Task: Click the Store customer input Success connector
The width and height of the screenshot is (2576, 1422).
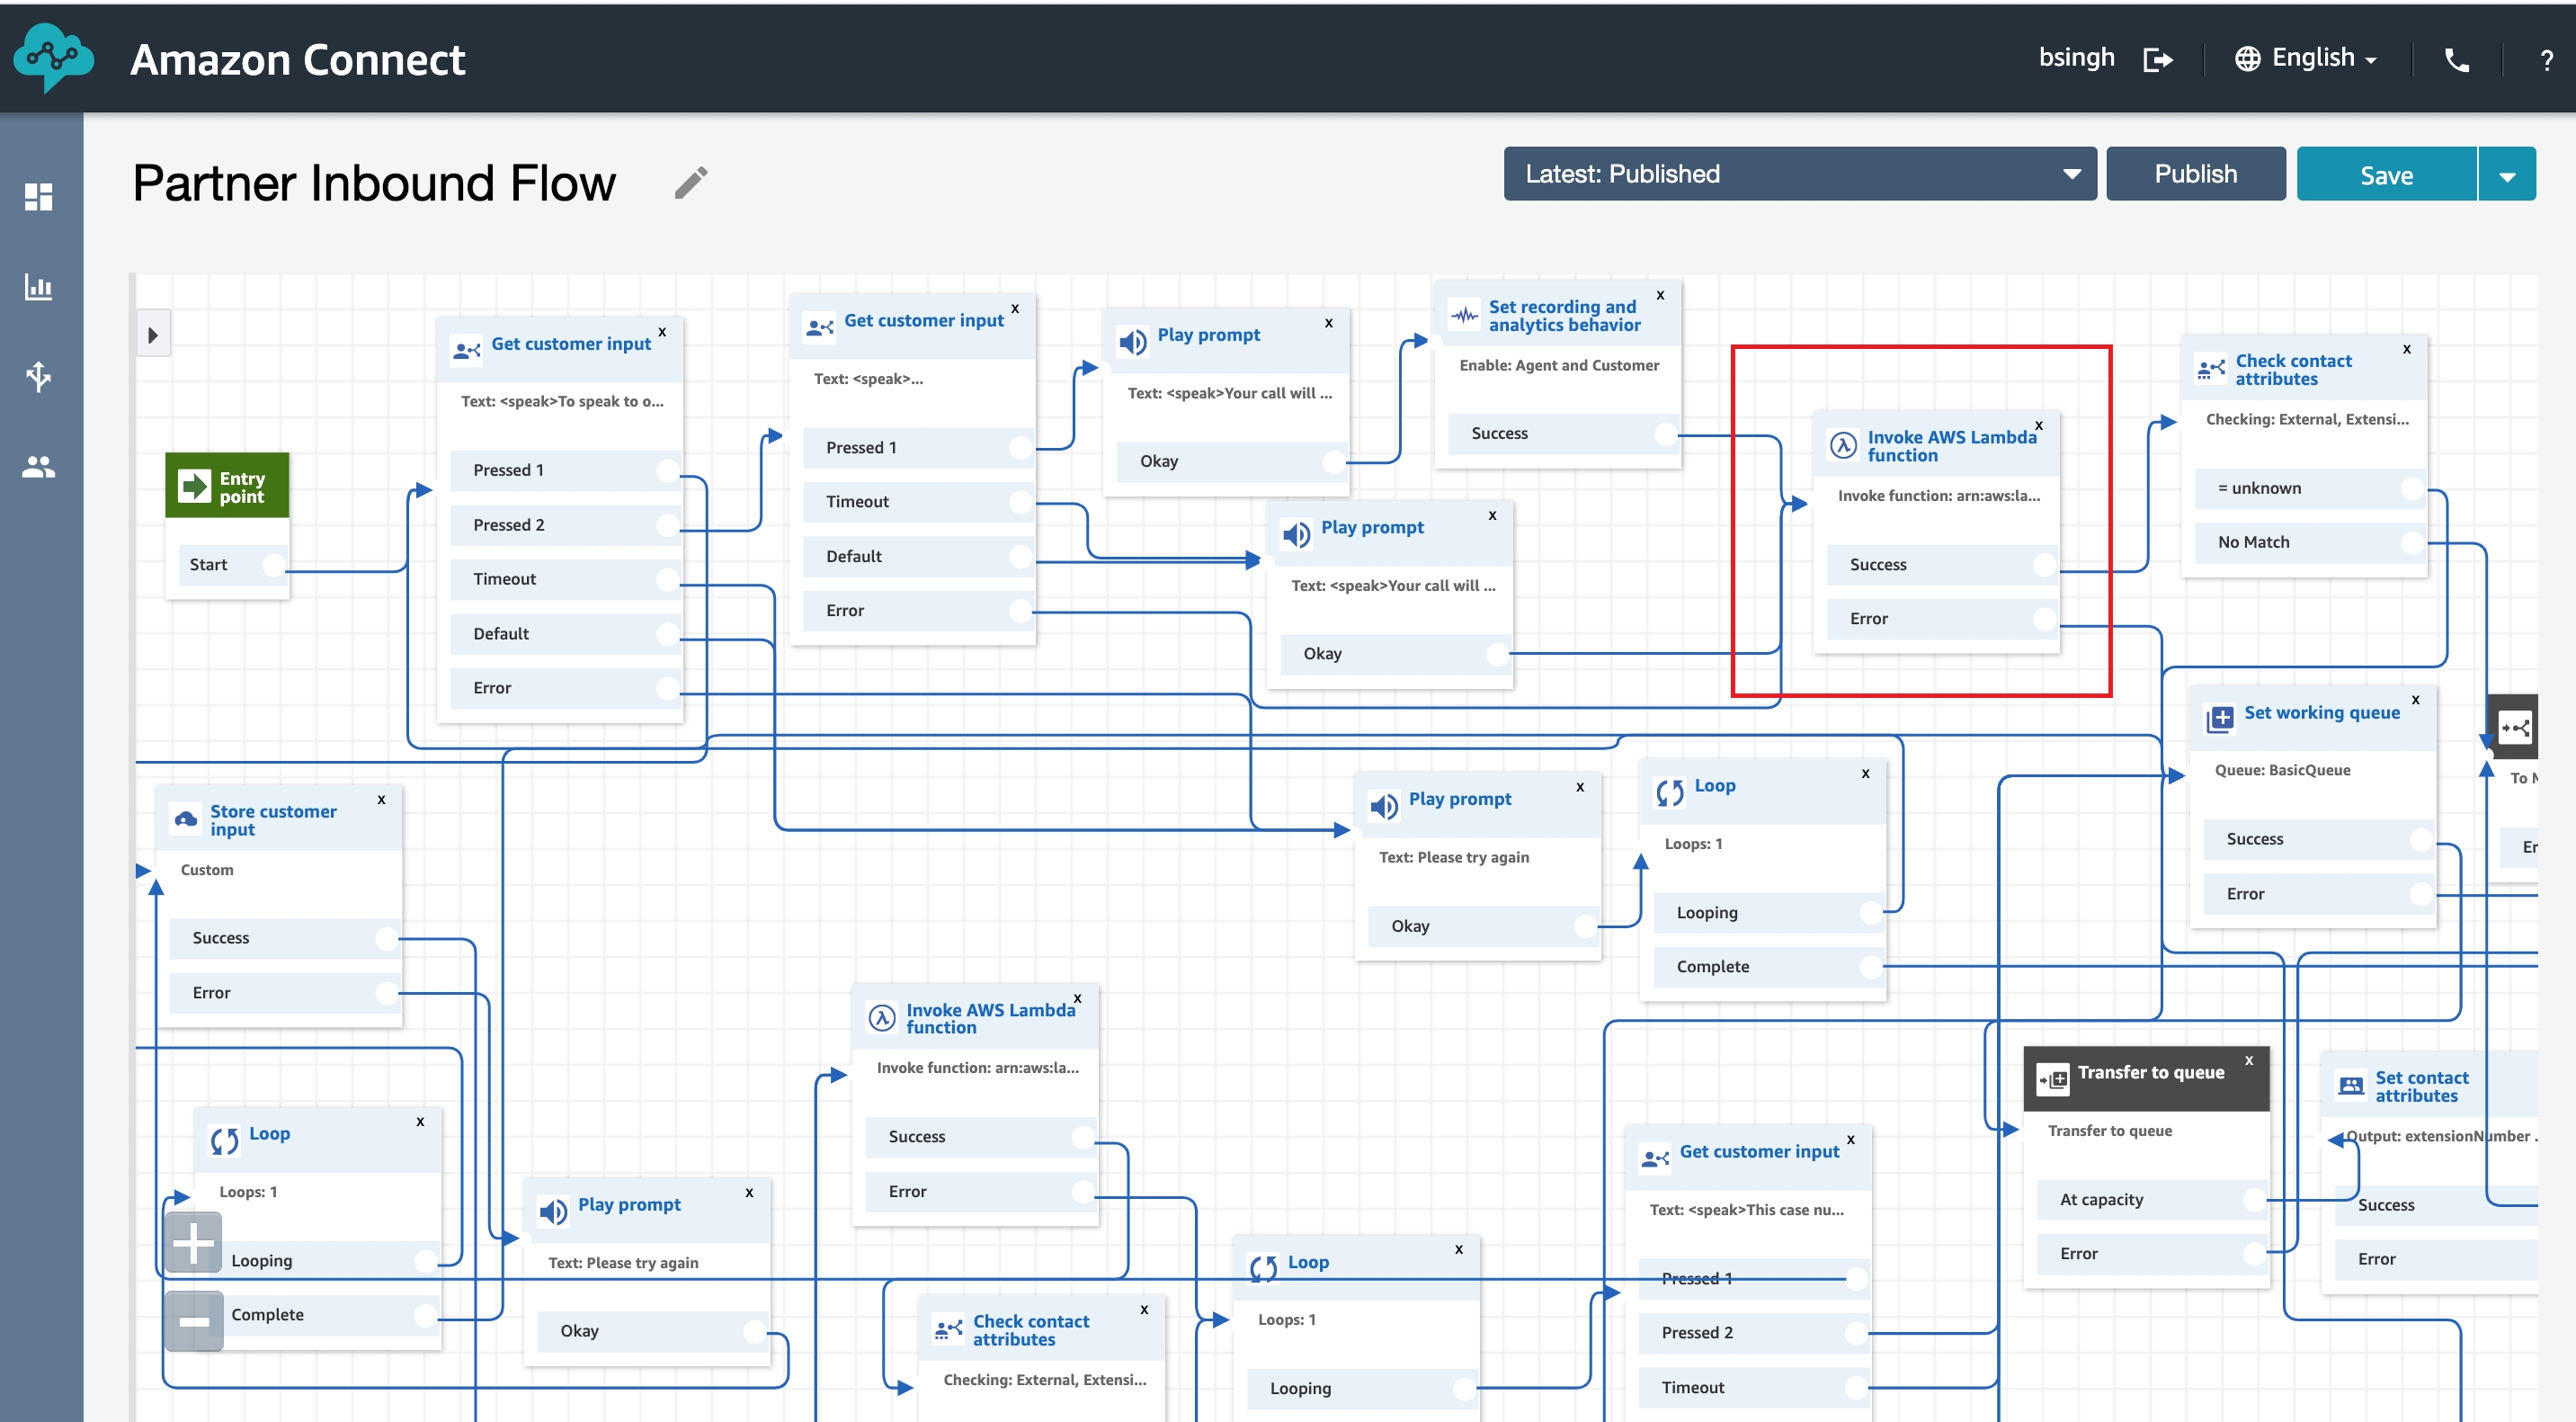Action: click(x=387, y=938)
